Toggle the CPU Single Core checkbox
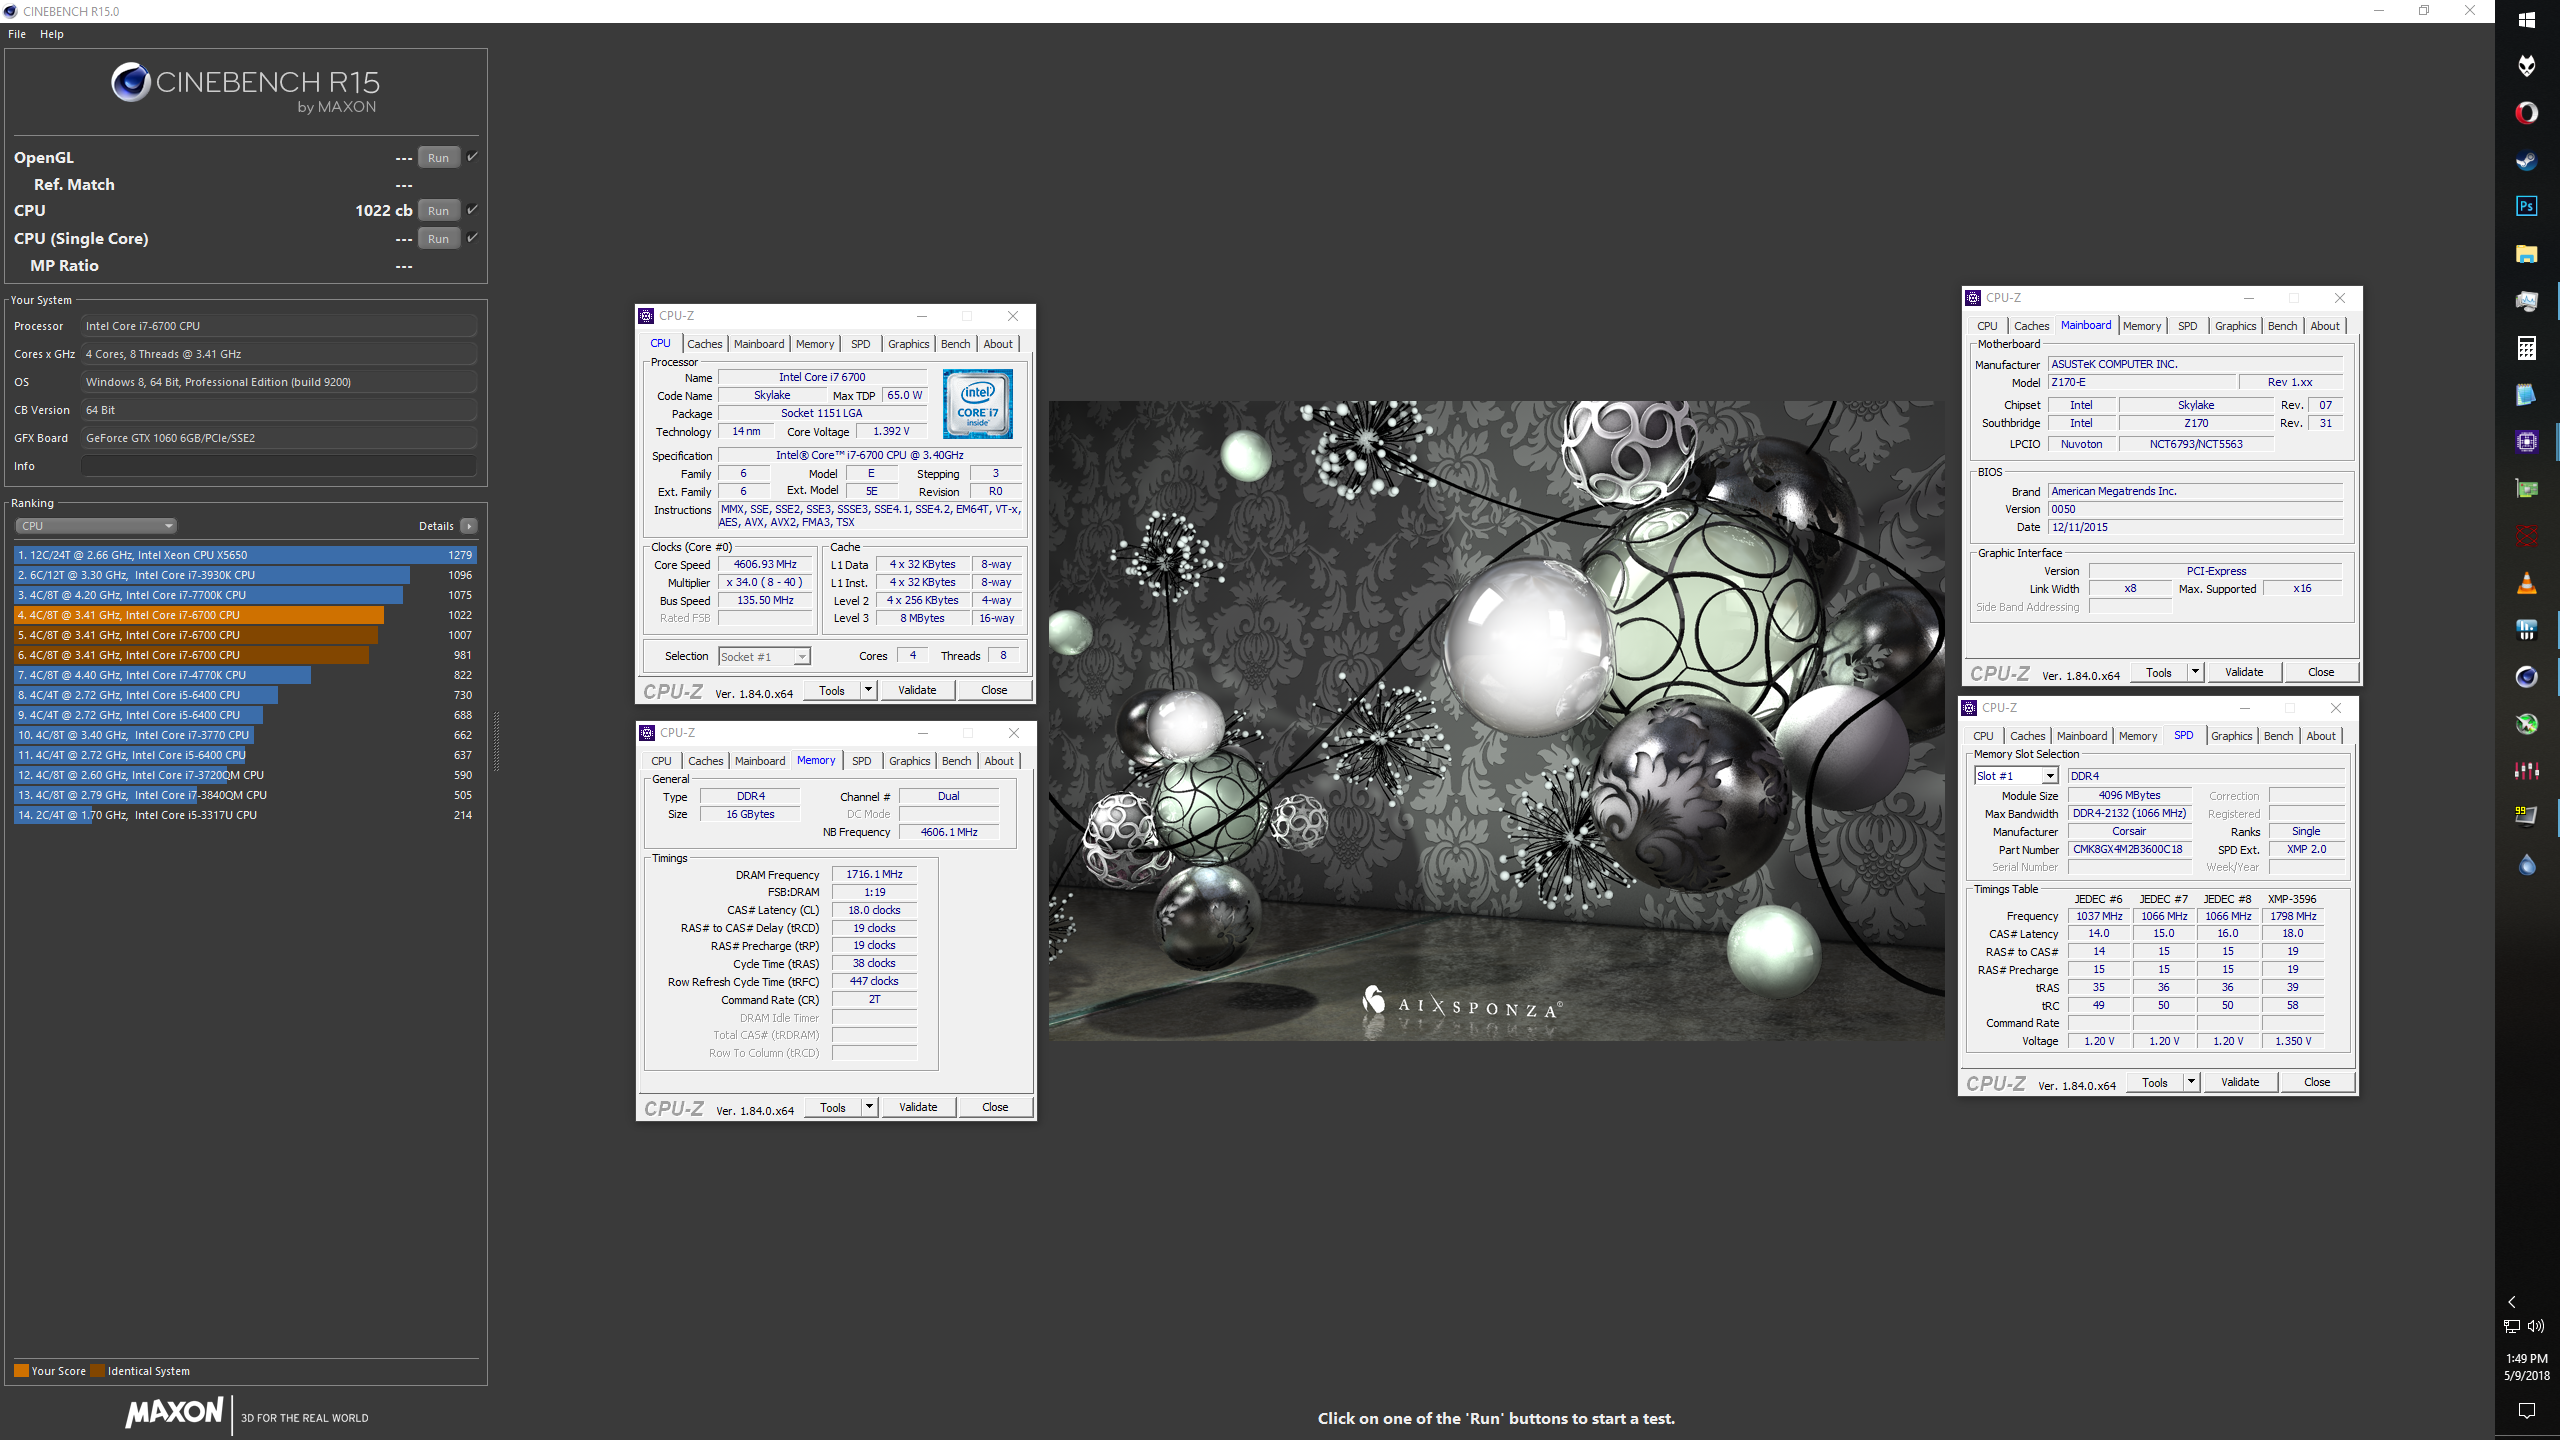This screenshot has height=1440, width=2560. [x=472, y=237]
